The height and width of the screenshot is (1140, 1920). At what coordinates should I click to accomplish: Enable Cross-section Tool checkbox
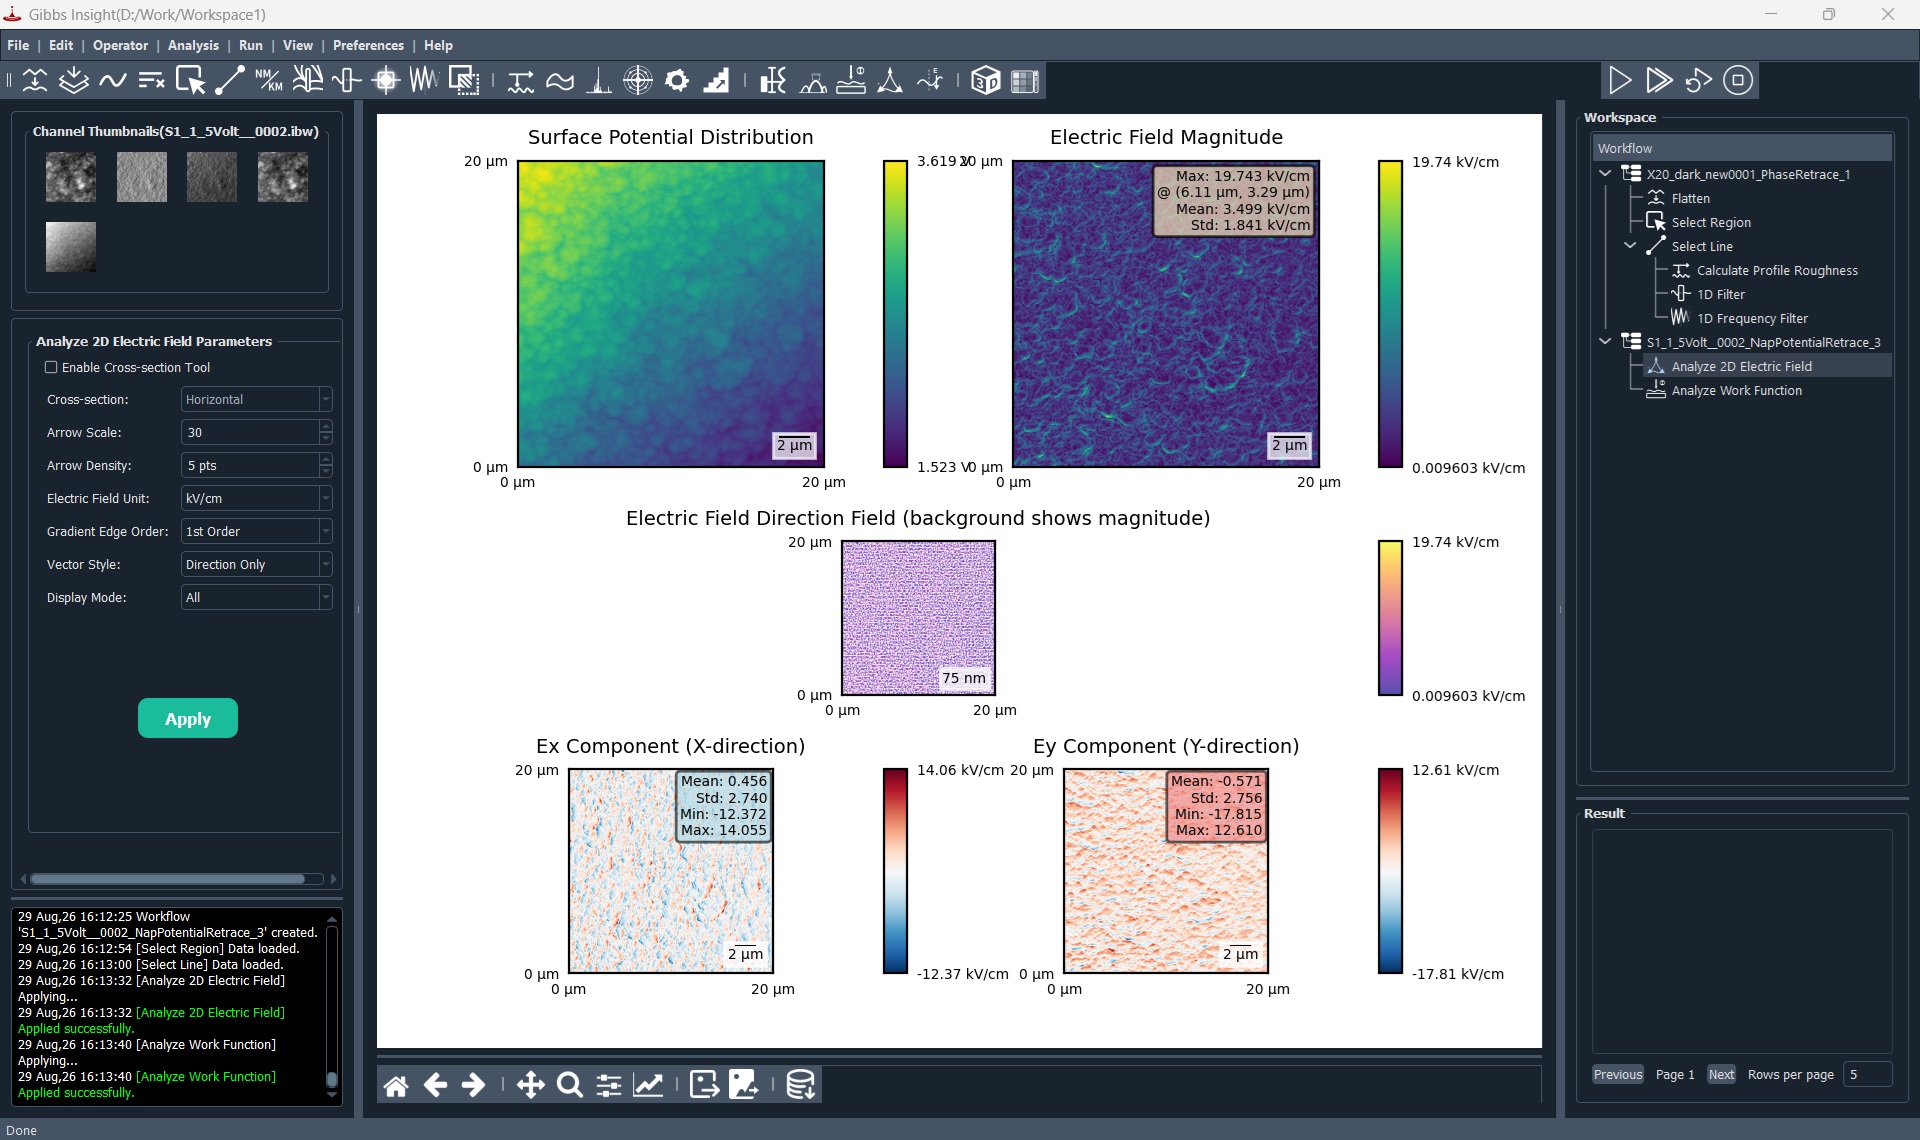(51, 367)
